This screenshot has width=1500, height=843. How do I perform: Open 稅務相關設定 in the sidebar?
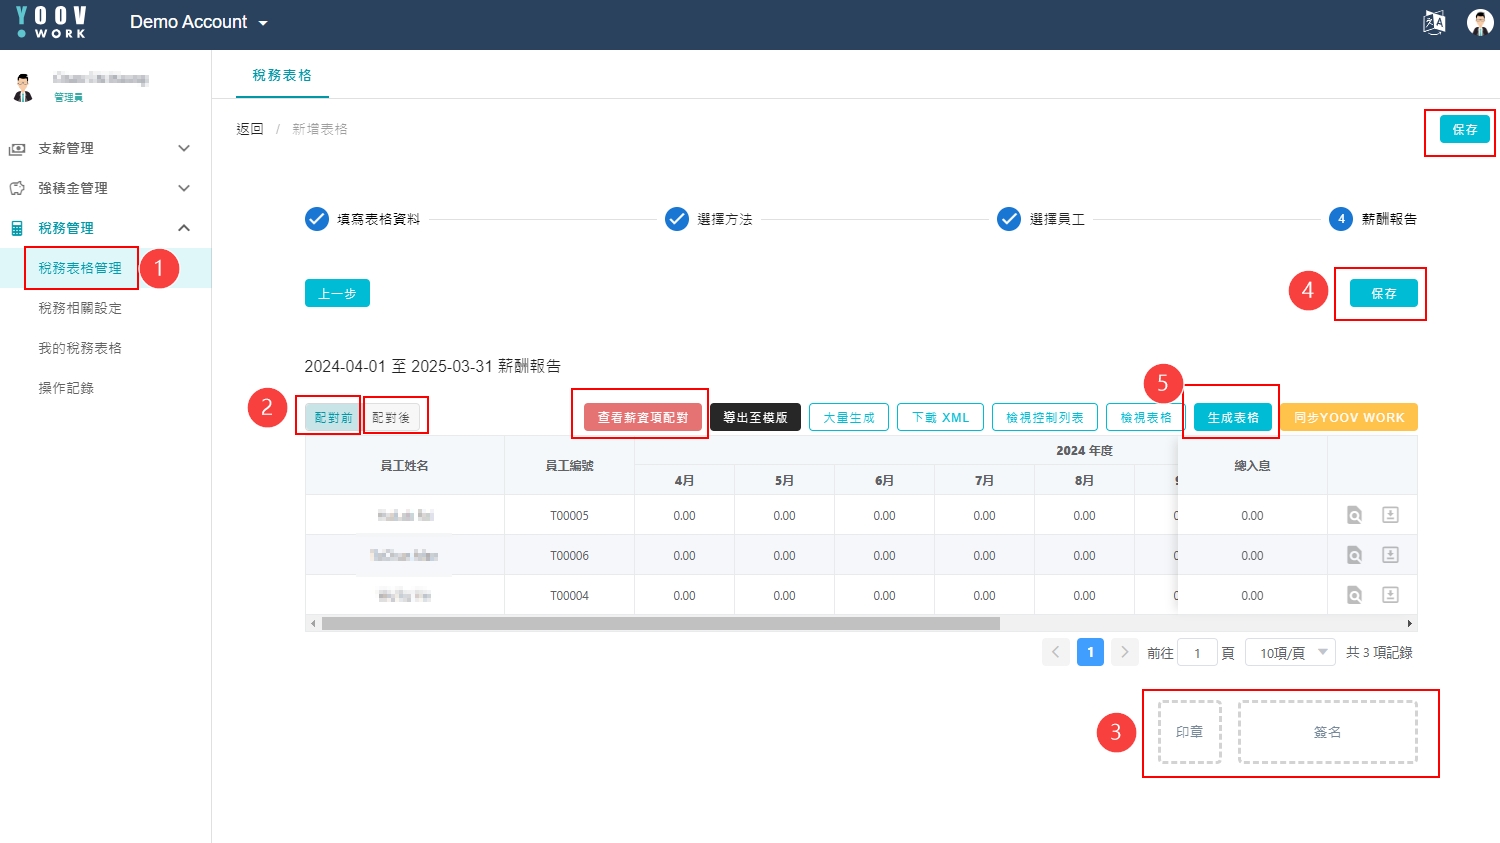pyautogui.click(x=80, y=308)
